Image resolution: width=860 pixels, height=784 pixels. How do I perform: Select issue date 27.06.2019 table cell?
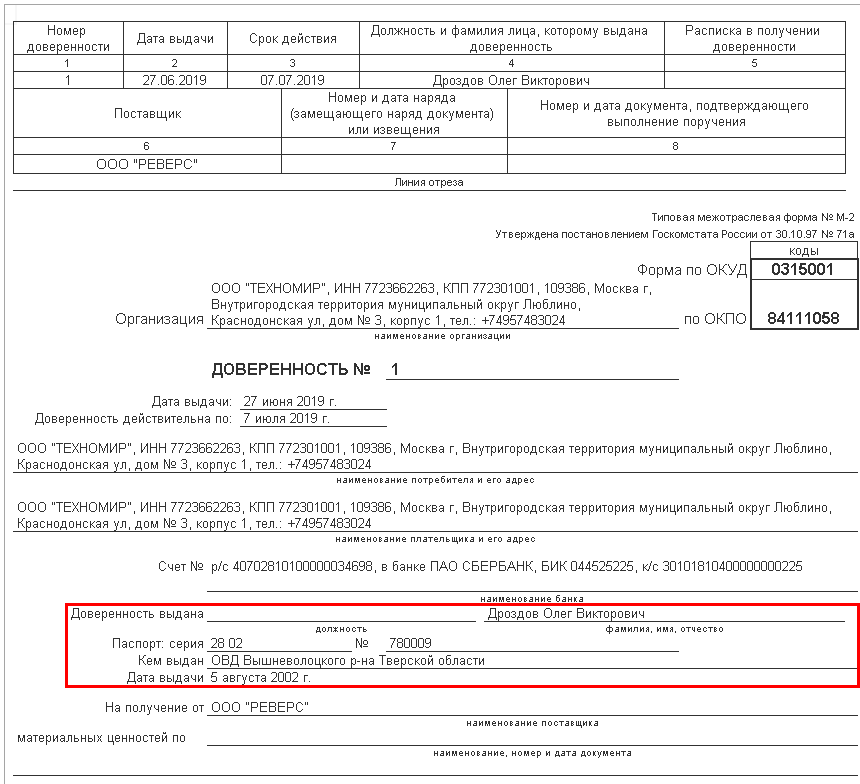point(175,80)
